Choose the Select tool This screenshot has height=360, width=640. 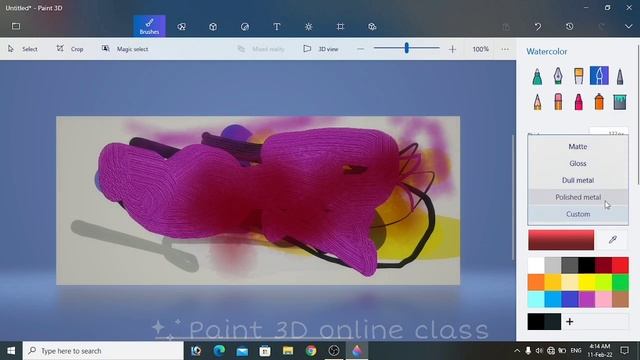pyautogui.click(x=23, y=49)
